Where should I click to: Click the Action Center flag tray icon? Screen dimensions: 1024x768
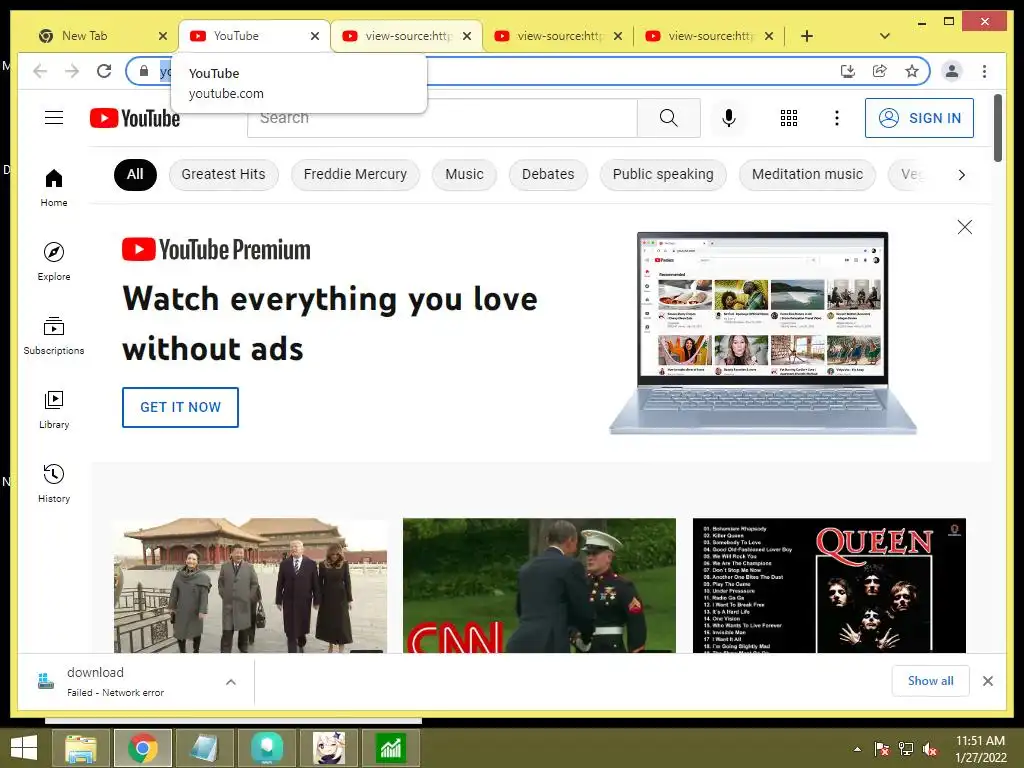(x=882, y=749)
